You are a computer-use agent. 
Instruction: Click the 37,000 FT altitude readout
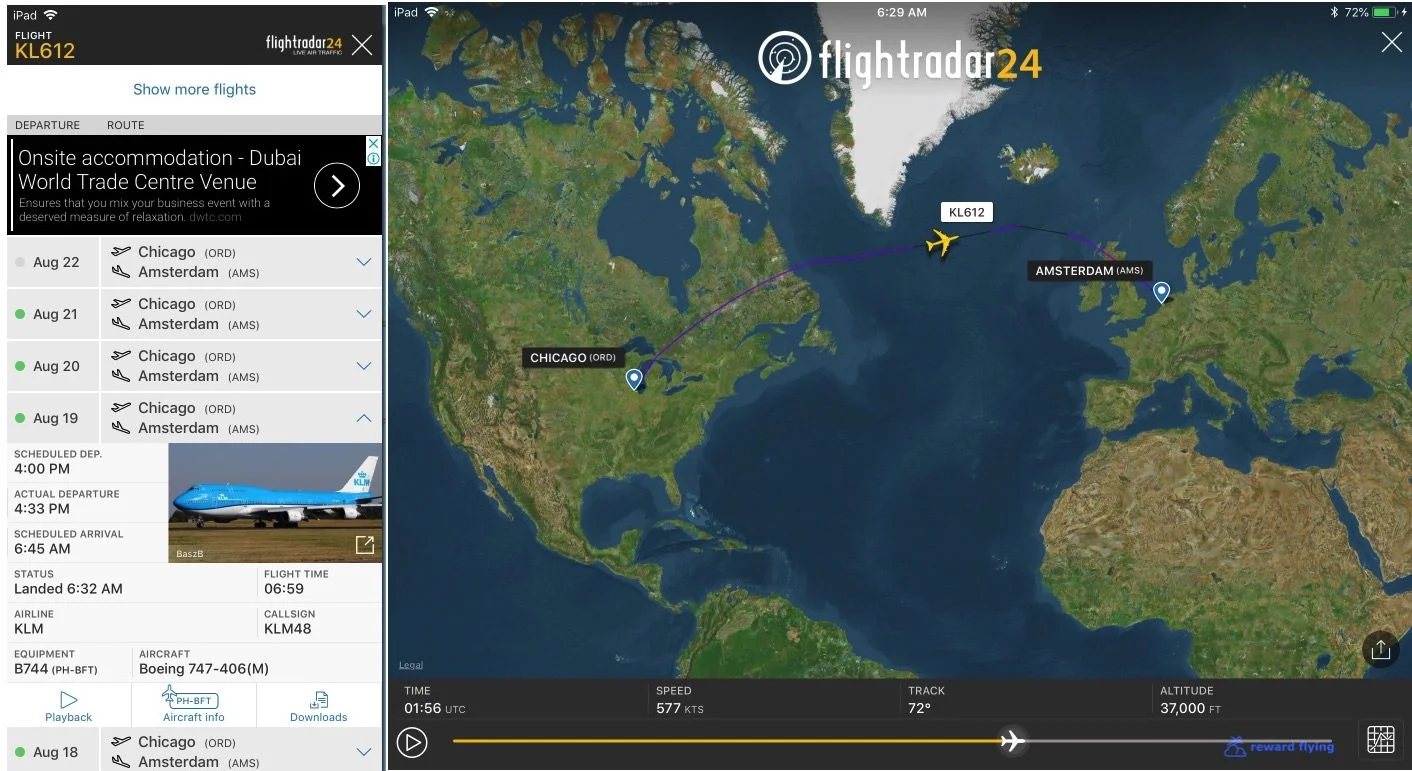1190,708
